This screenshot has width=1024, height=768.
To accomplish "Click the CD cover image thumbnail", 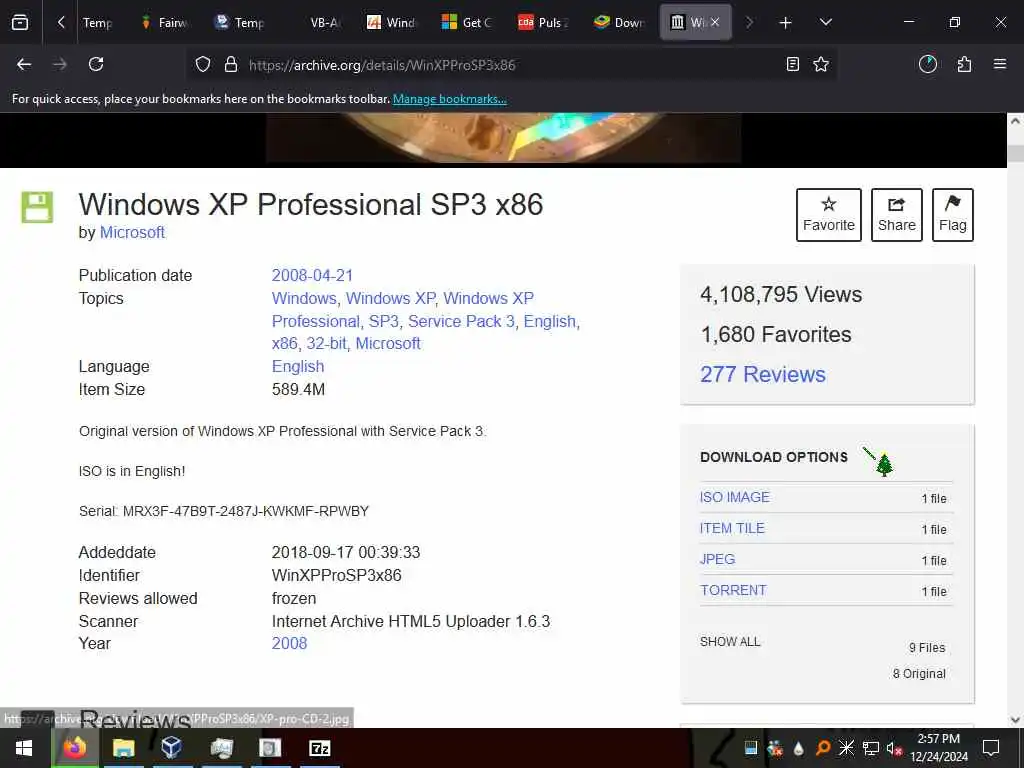I will 503,137.
